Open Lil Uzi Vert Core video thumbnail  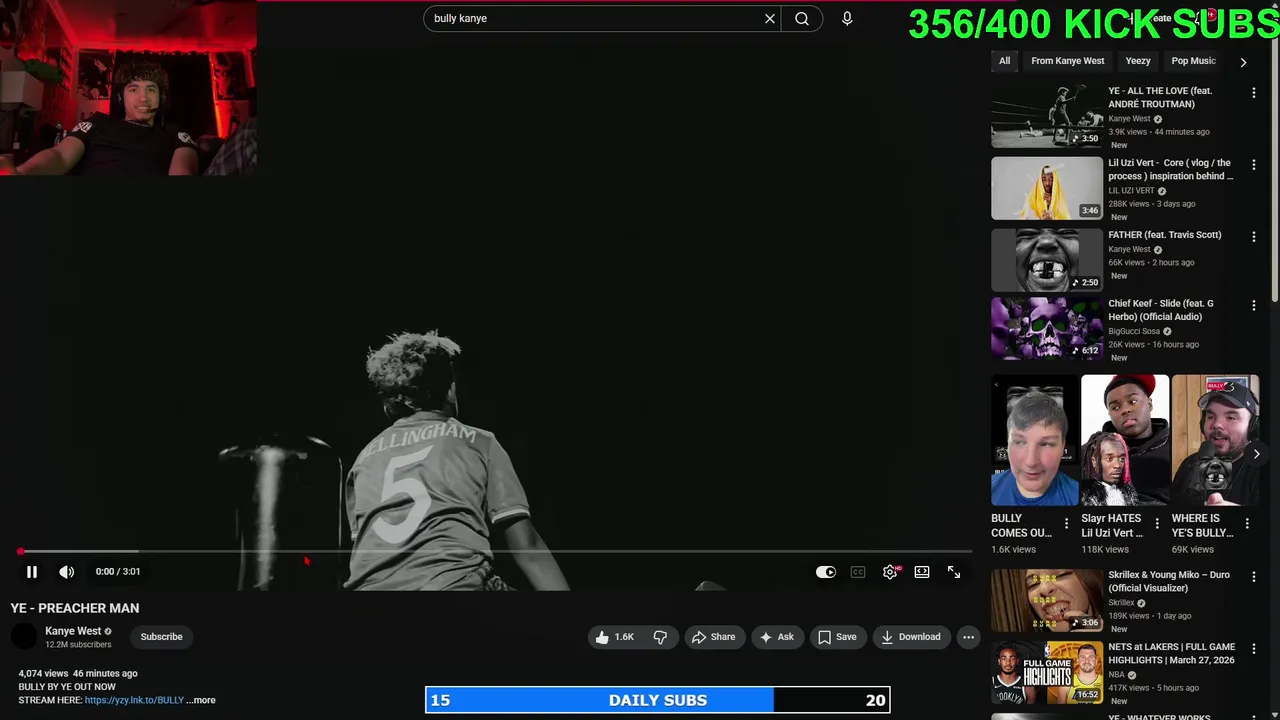(1047, 188)
